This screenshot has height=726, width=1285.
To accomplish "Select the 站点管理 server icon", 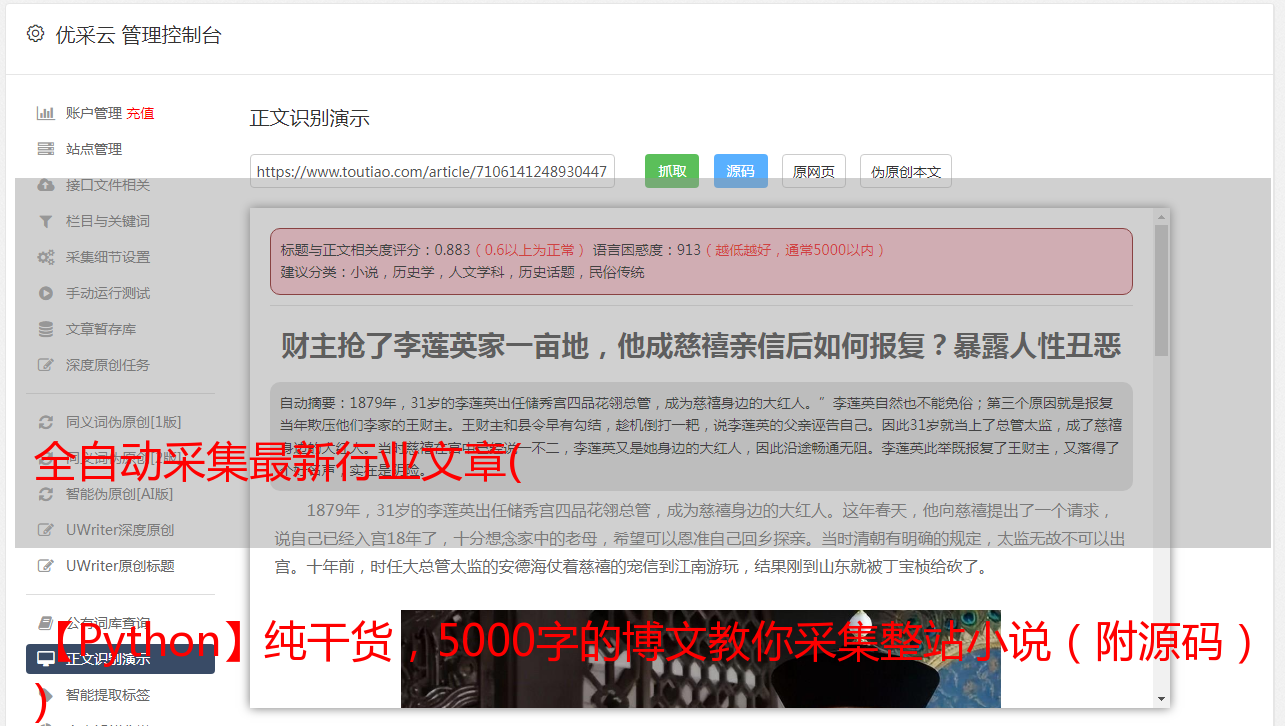I will (46, 149).
